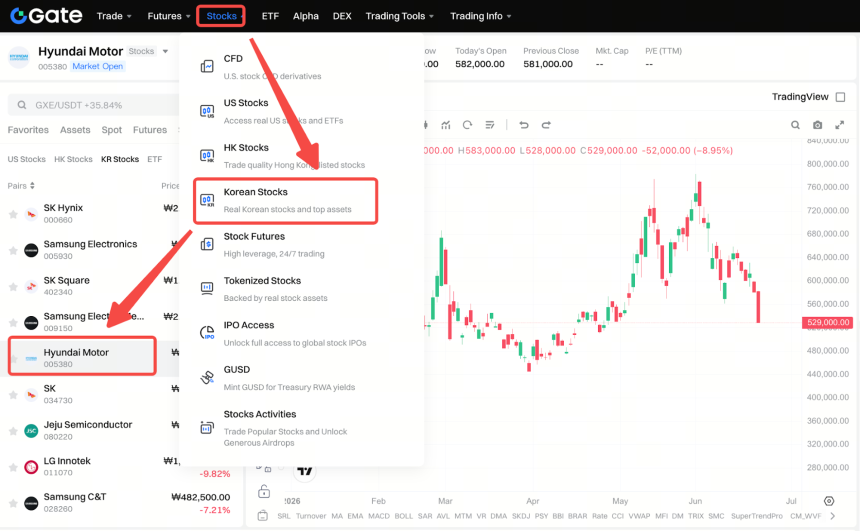Favorite Samsung C&T with its star

13,503
